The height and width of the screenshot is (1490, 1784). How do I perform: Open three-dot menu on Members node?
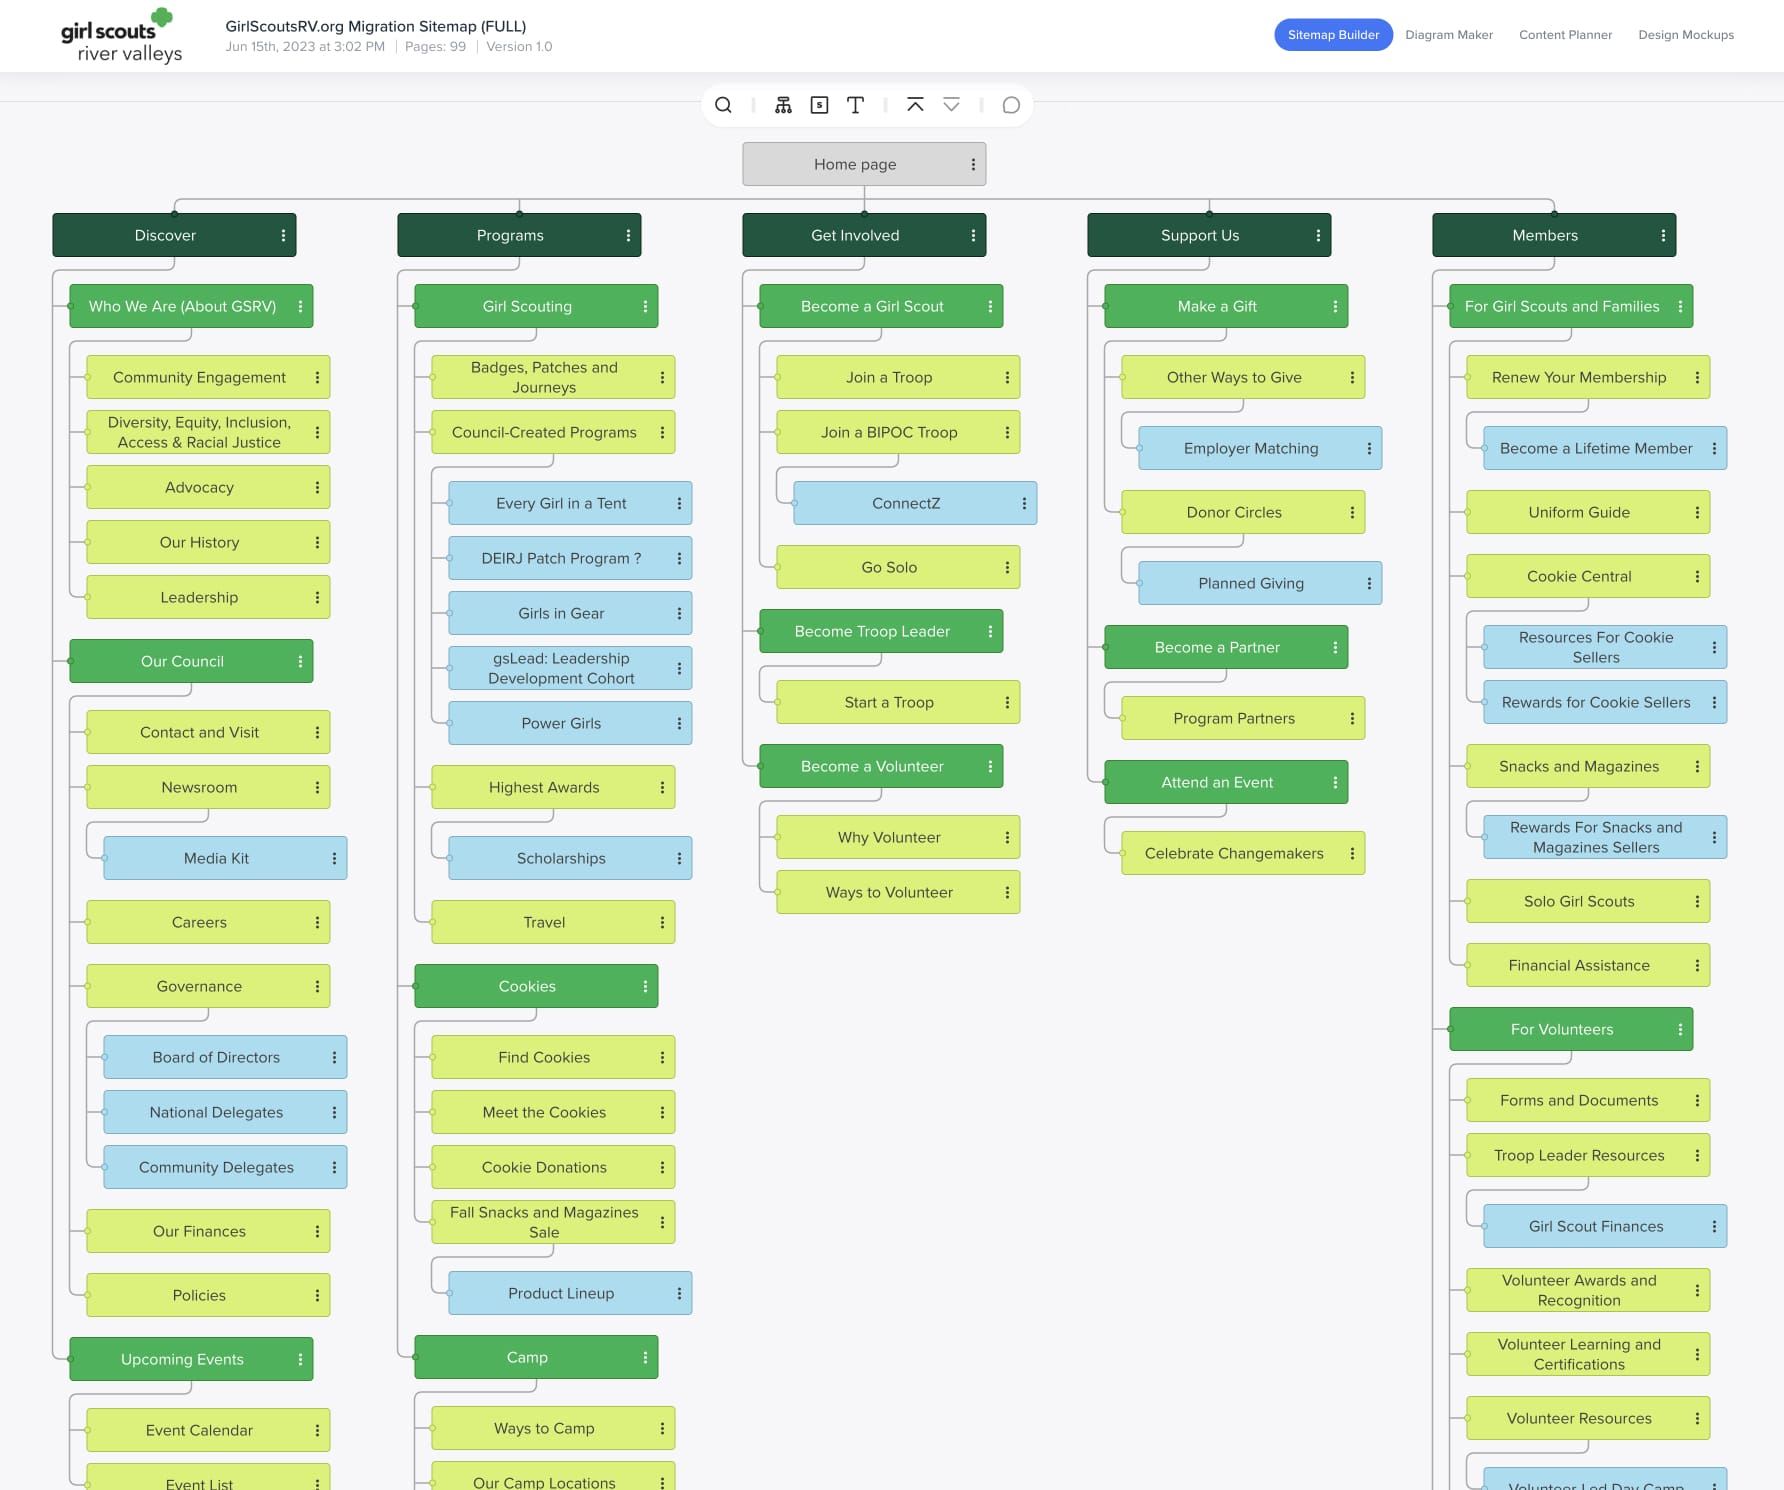coord(1663,235)
